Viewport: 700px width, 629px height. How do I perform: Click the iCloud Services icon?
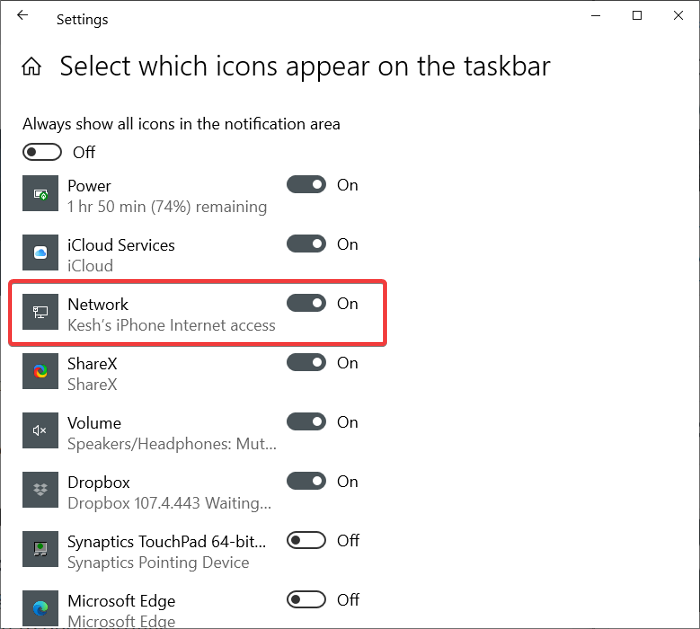pyautogui.click(x=41, y=253)
